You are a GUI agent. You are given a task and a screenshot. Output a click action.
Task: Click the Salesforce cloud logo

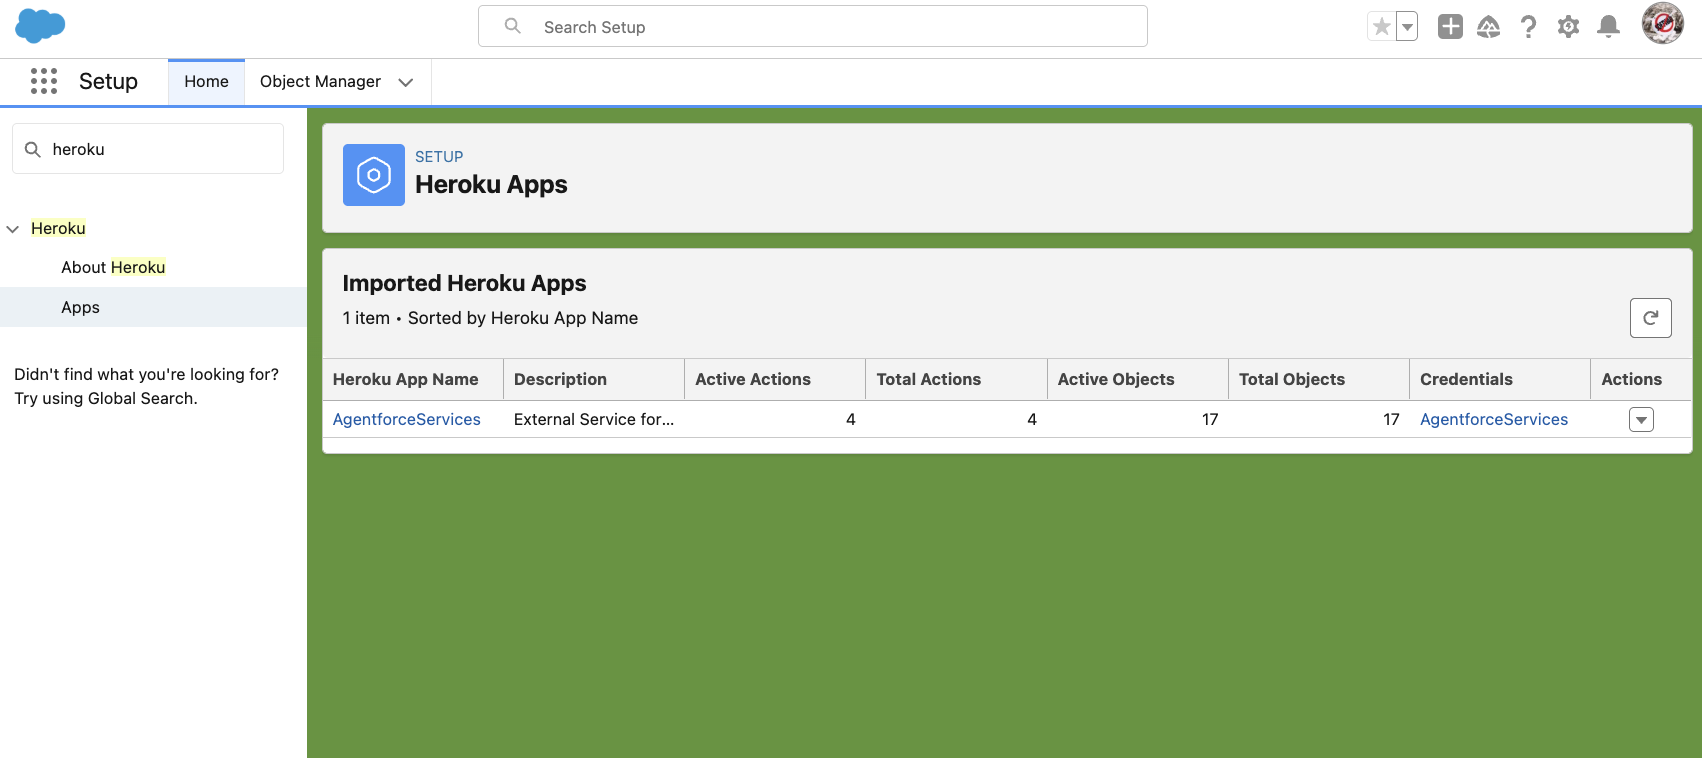click(x=40, y=26)
